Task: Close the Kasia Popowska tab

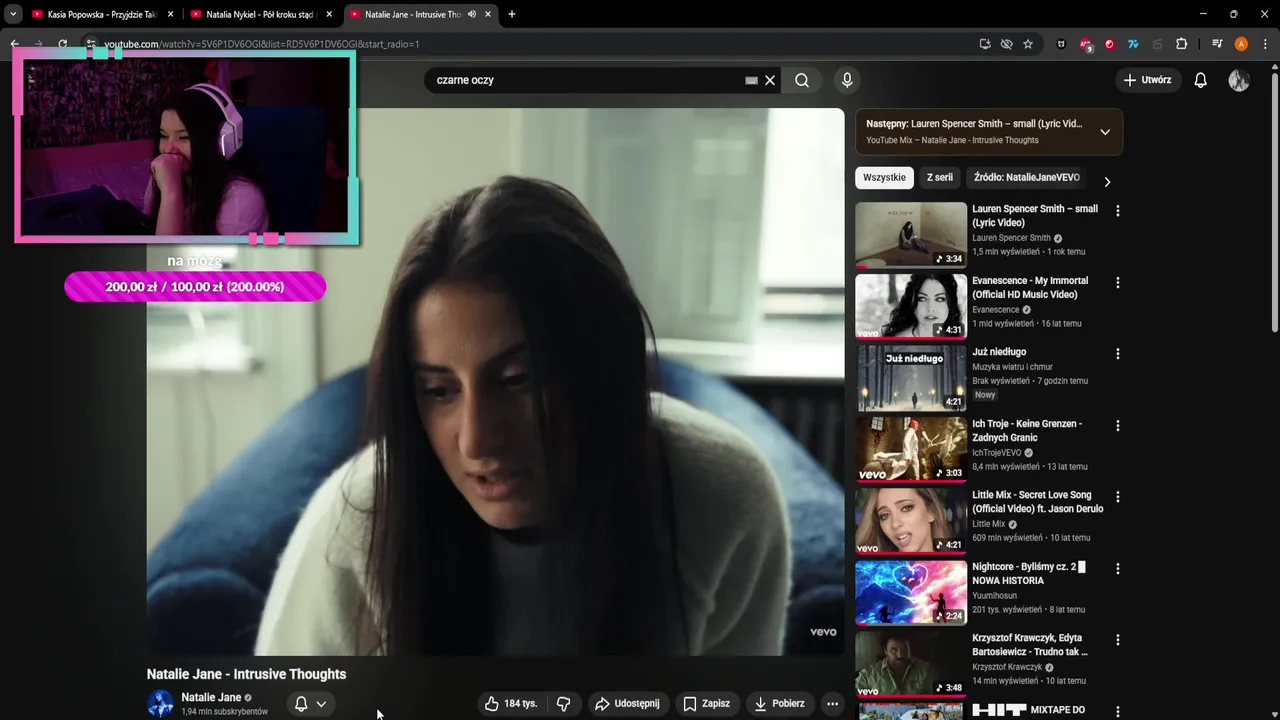Action: [170, 14]
